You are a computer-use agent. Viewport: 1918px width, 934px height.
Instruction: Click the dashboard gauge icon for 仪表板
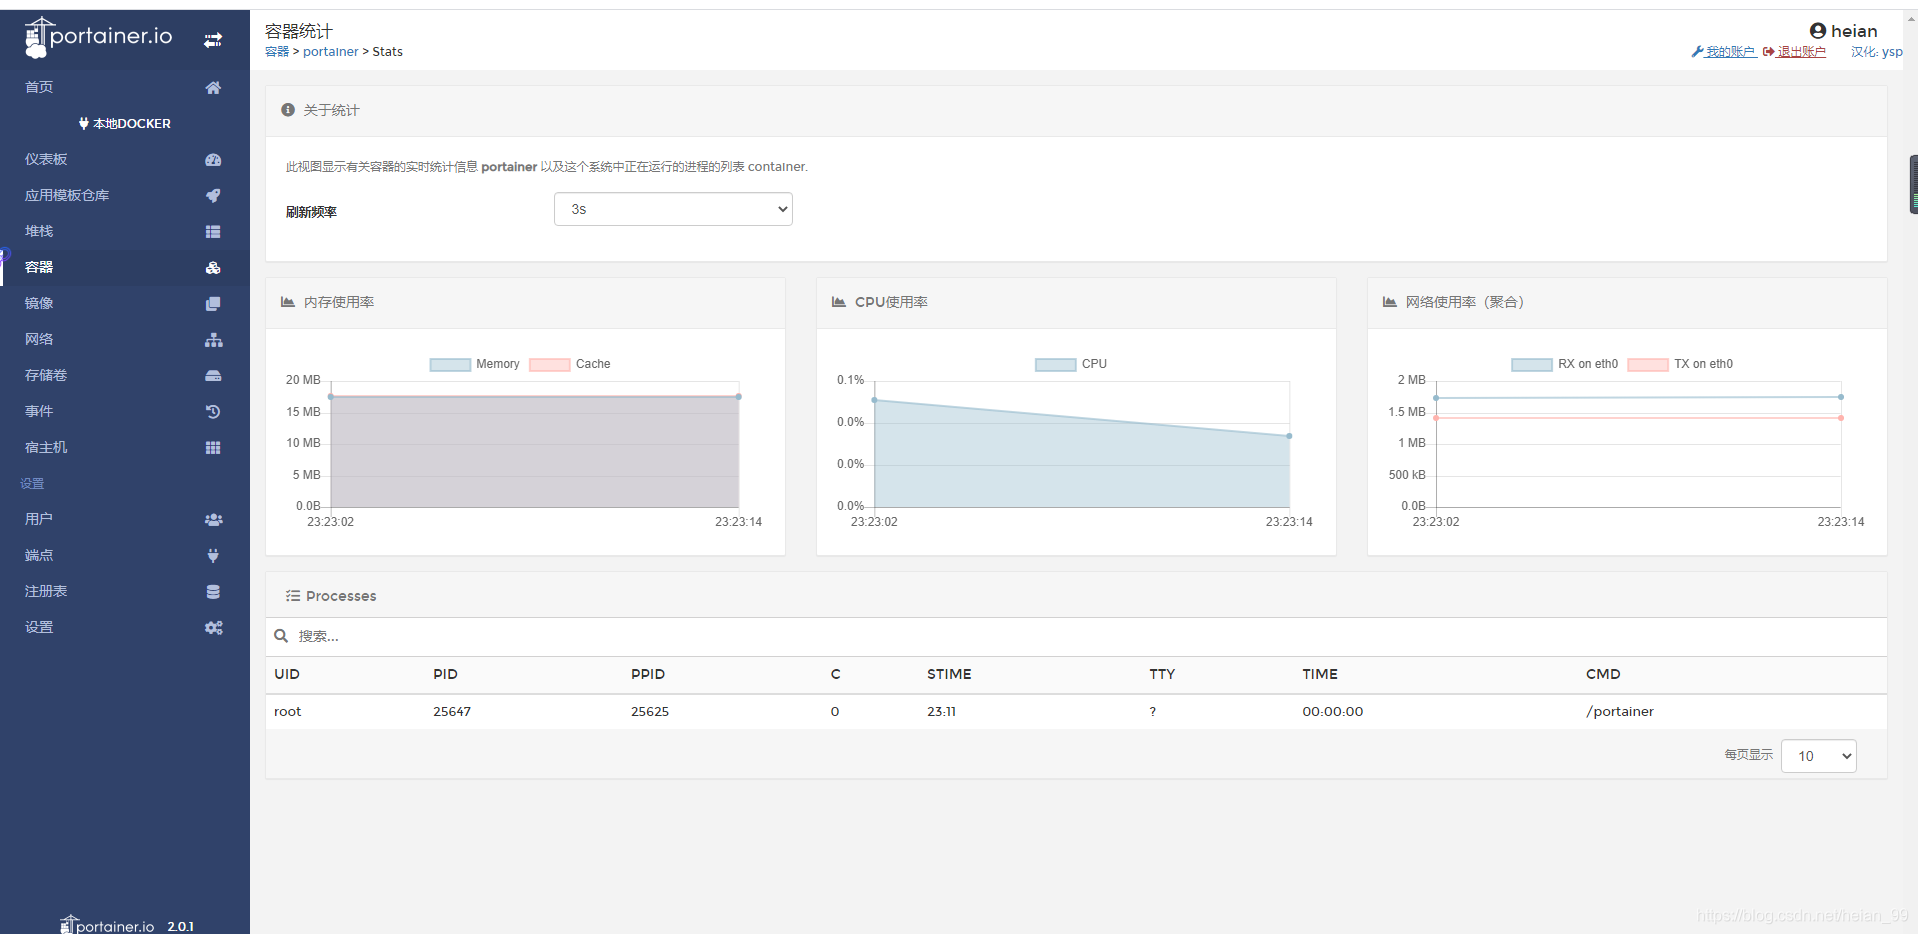[213, 160]
